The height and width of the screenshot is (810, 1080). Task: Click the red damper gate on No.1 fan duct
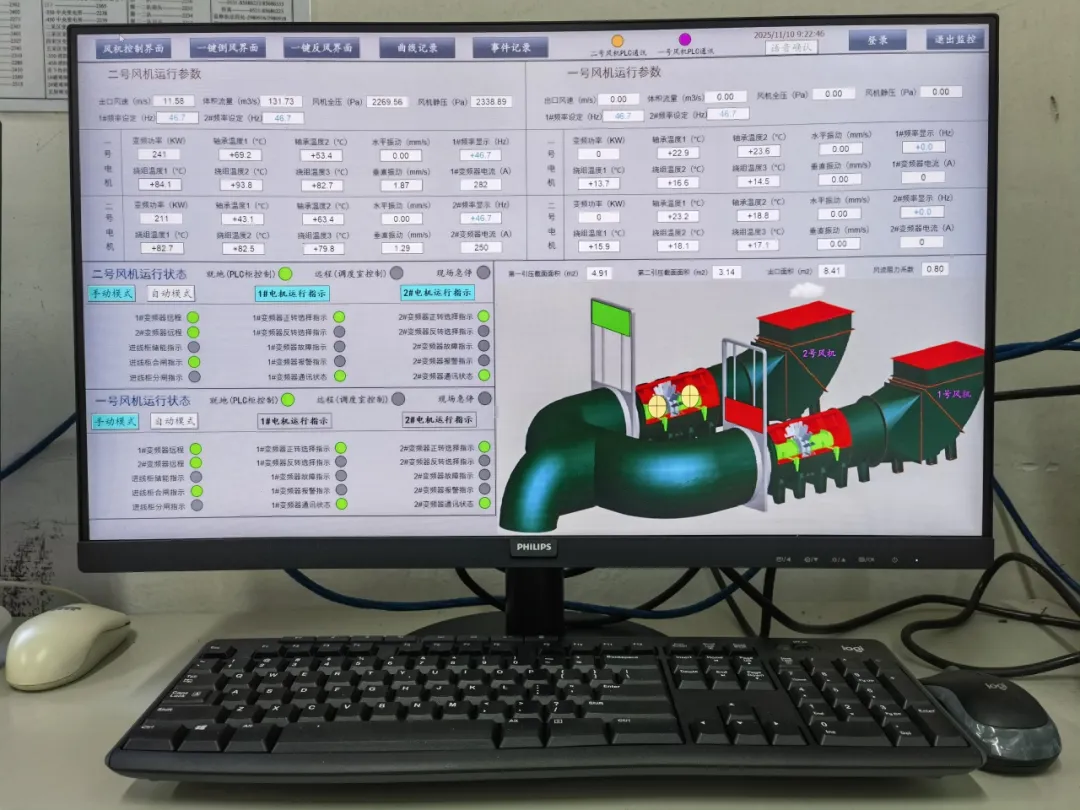(744, 413)
